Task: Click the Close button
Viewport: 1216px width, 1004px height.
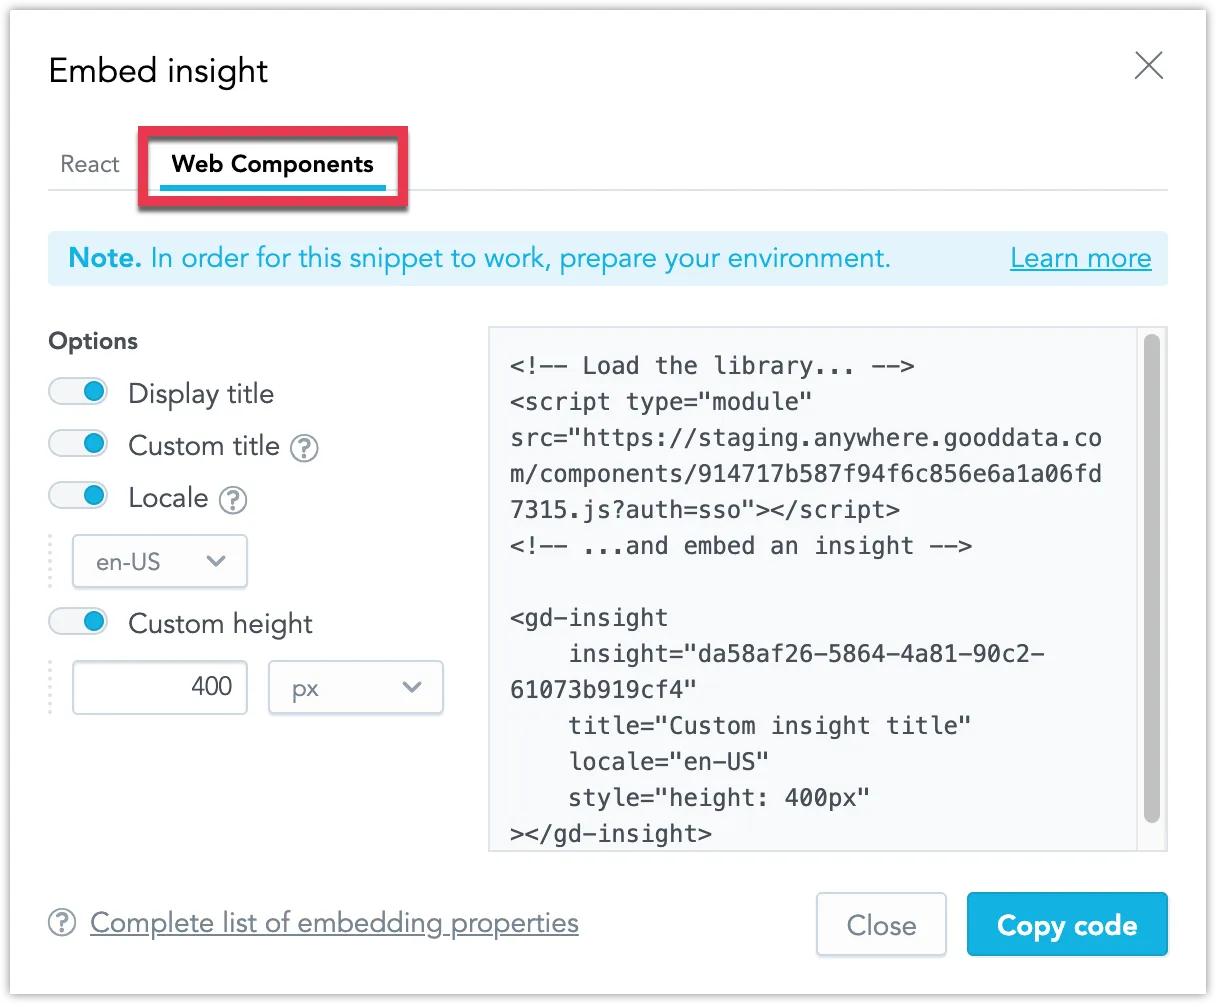Action: tap(881, 925)
